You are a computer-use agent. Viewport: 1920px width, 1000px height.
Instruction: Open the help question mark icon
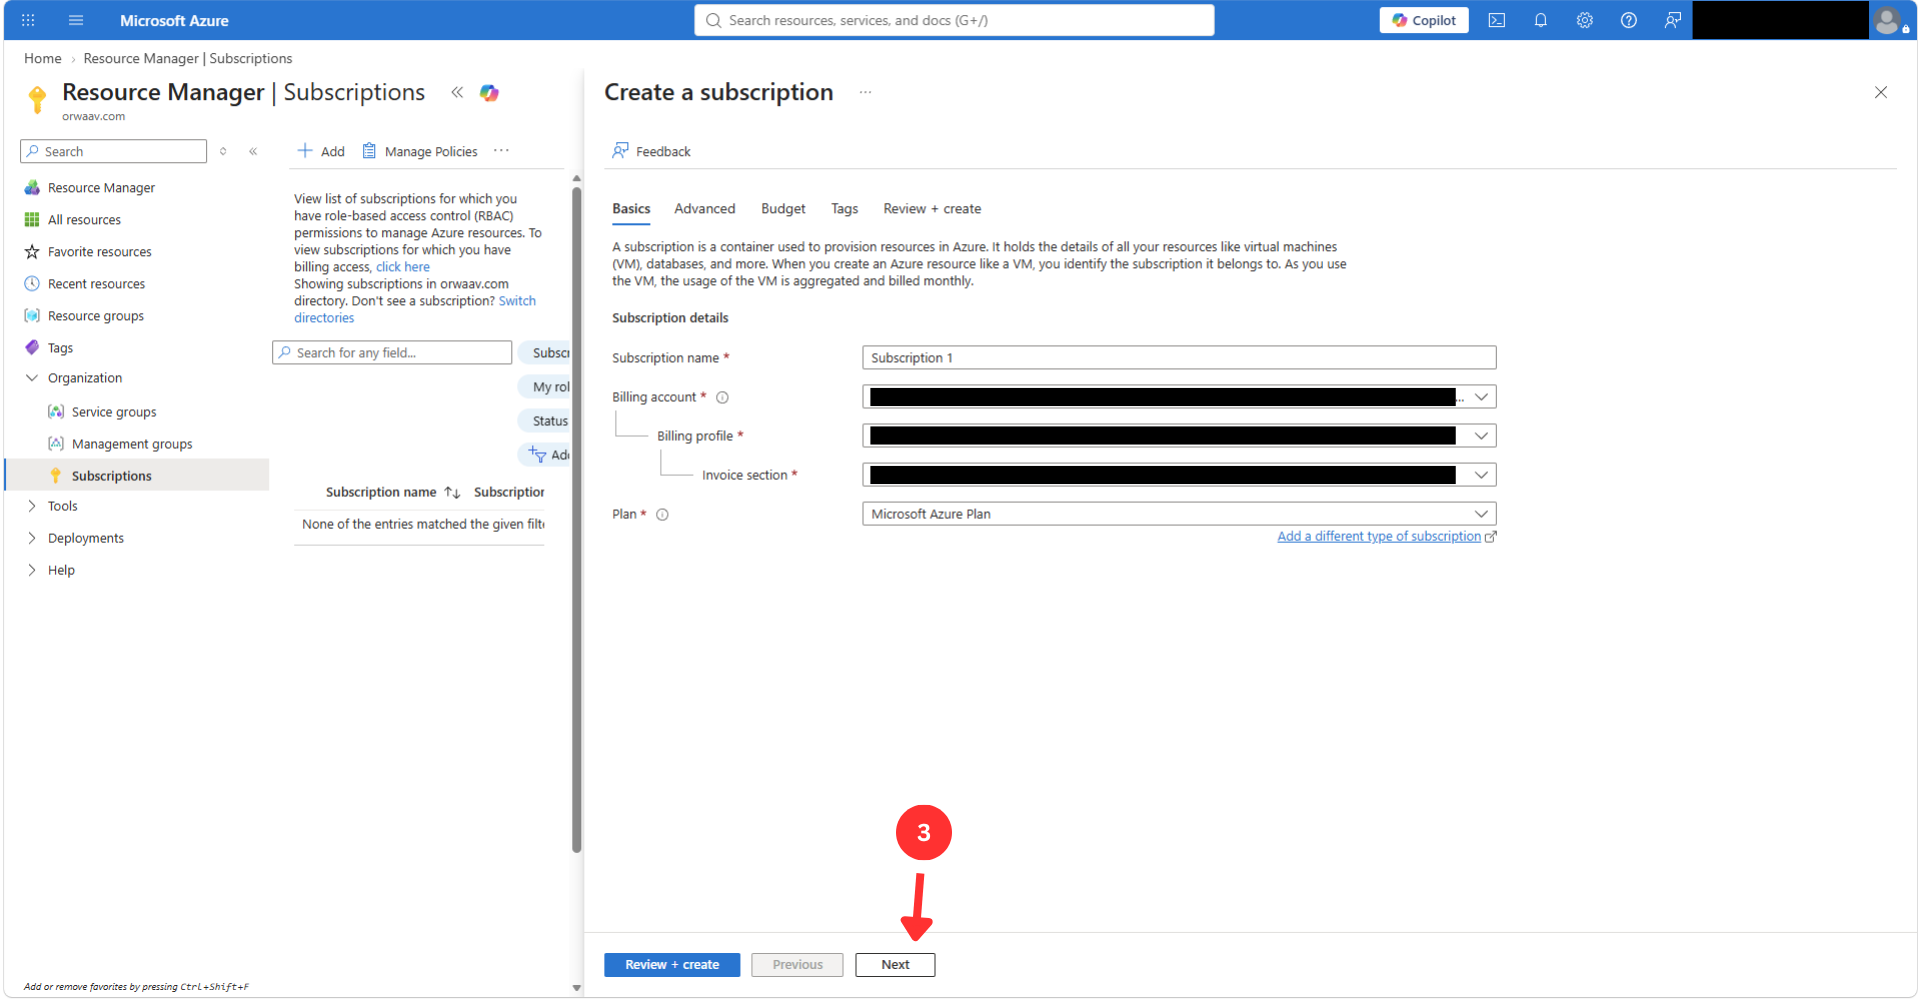point(1629,20)
